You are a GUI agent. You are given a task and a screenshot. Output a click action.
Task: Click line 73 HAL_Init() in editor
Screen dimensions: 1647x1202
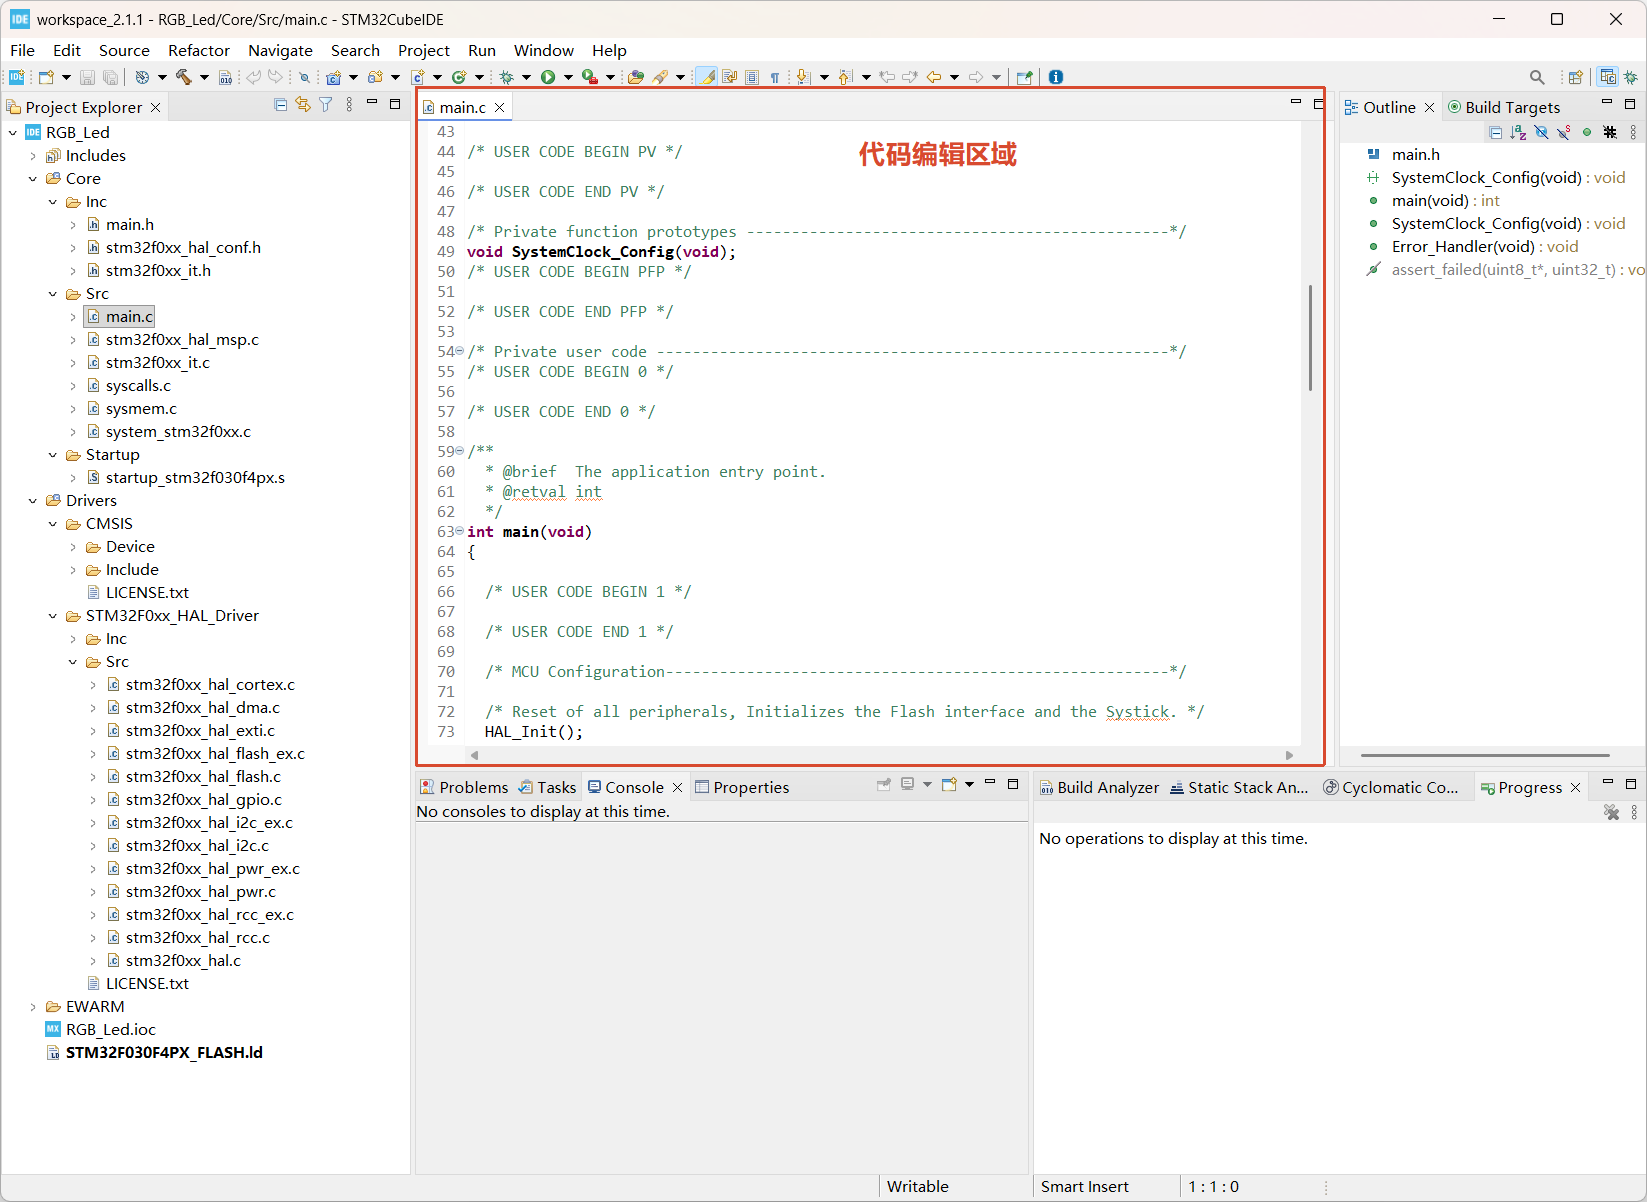pyautogui.click(x=533, y=732)
